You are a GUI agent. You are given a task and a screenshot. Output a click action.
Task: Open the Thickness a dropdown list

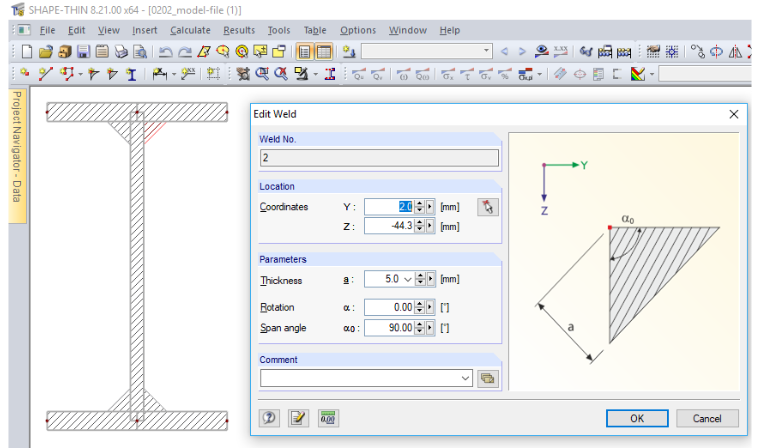pos(408,279)
